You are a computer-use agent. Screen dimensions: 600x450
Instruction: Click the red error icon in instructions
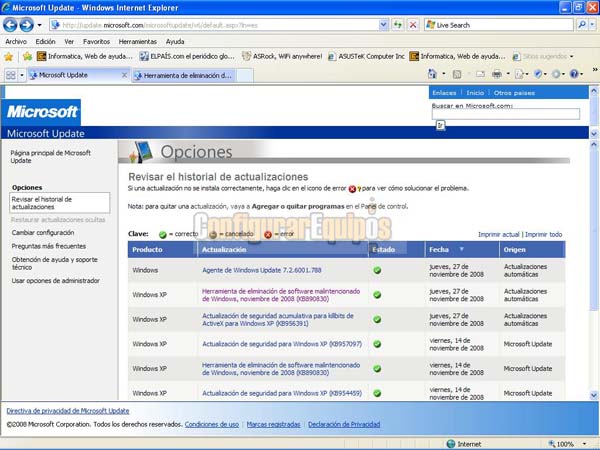(x=352, y=189)
